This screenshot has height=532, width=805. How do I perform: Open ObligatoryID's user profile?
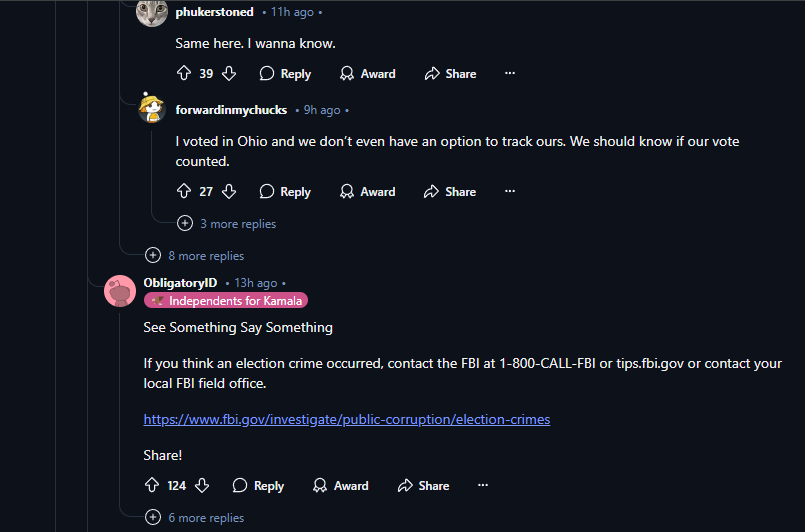tap(180, 283)
